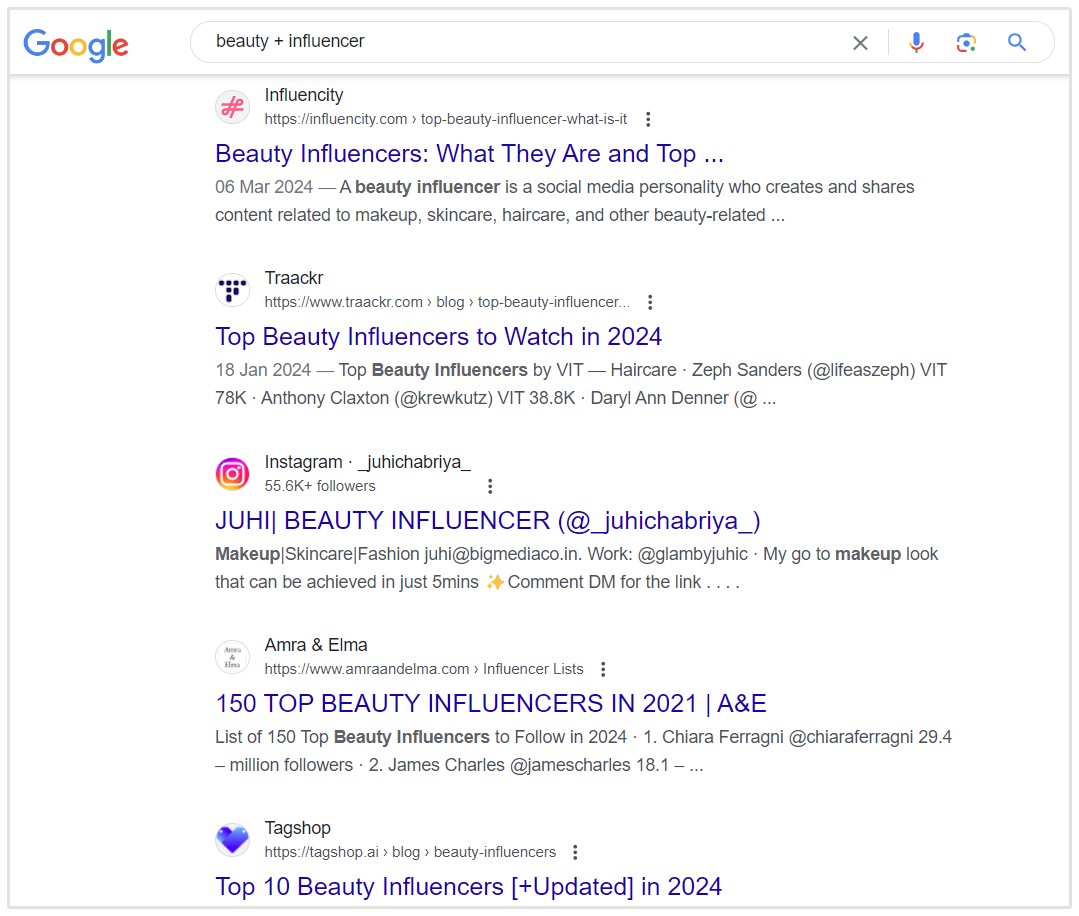Open "Top 10 Beauty Influencers [+Updated] in 2024"
The width and height of the screenshot is (1079, 916).
[468, 886]
